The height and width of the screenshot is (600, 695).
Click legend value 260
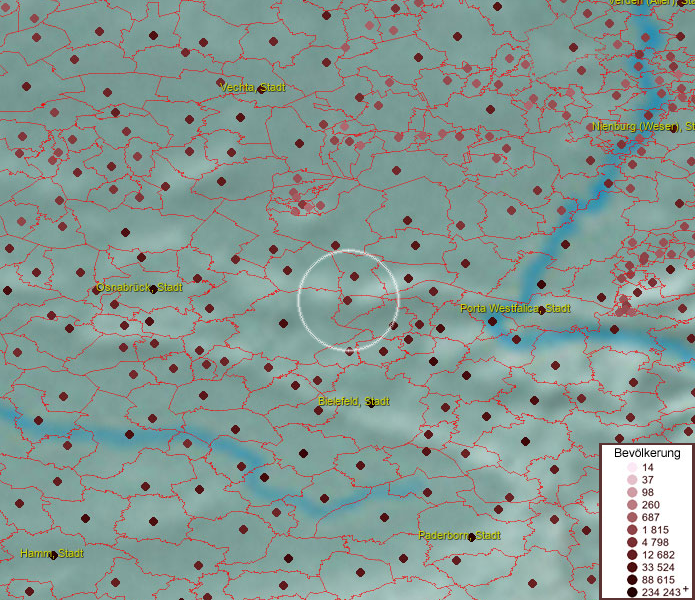[x=651, y=505]
